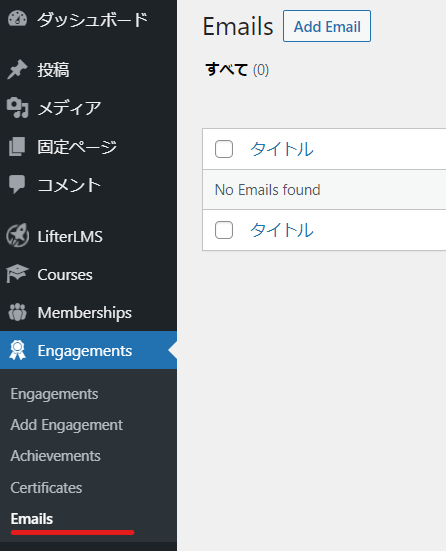Click the Memberships group icon
The height and width of the screenshot is (551, 446).
coord(17,312)
